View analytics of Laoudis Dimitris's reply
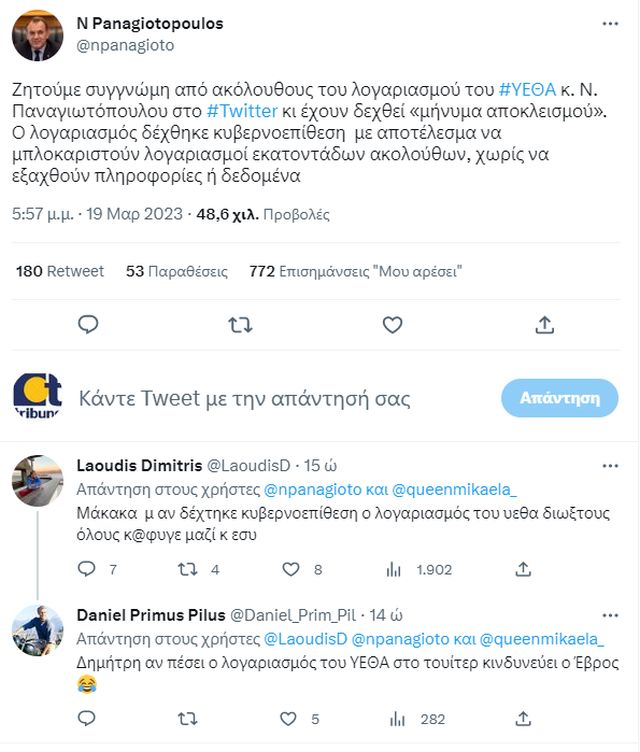Viewport: 640px width, 752px height. [396, 569]
